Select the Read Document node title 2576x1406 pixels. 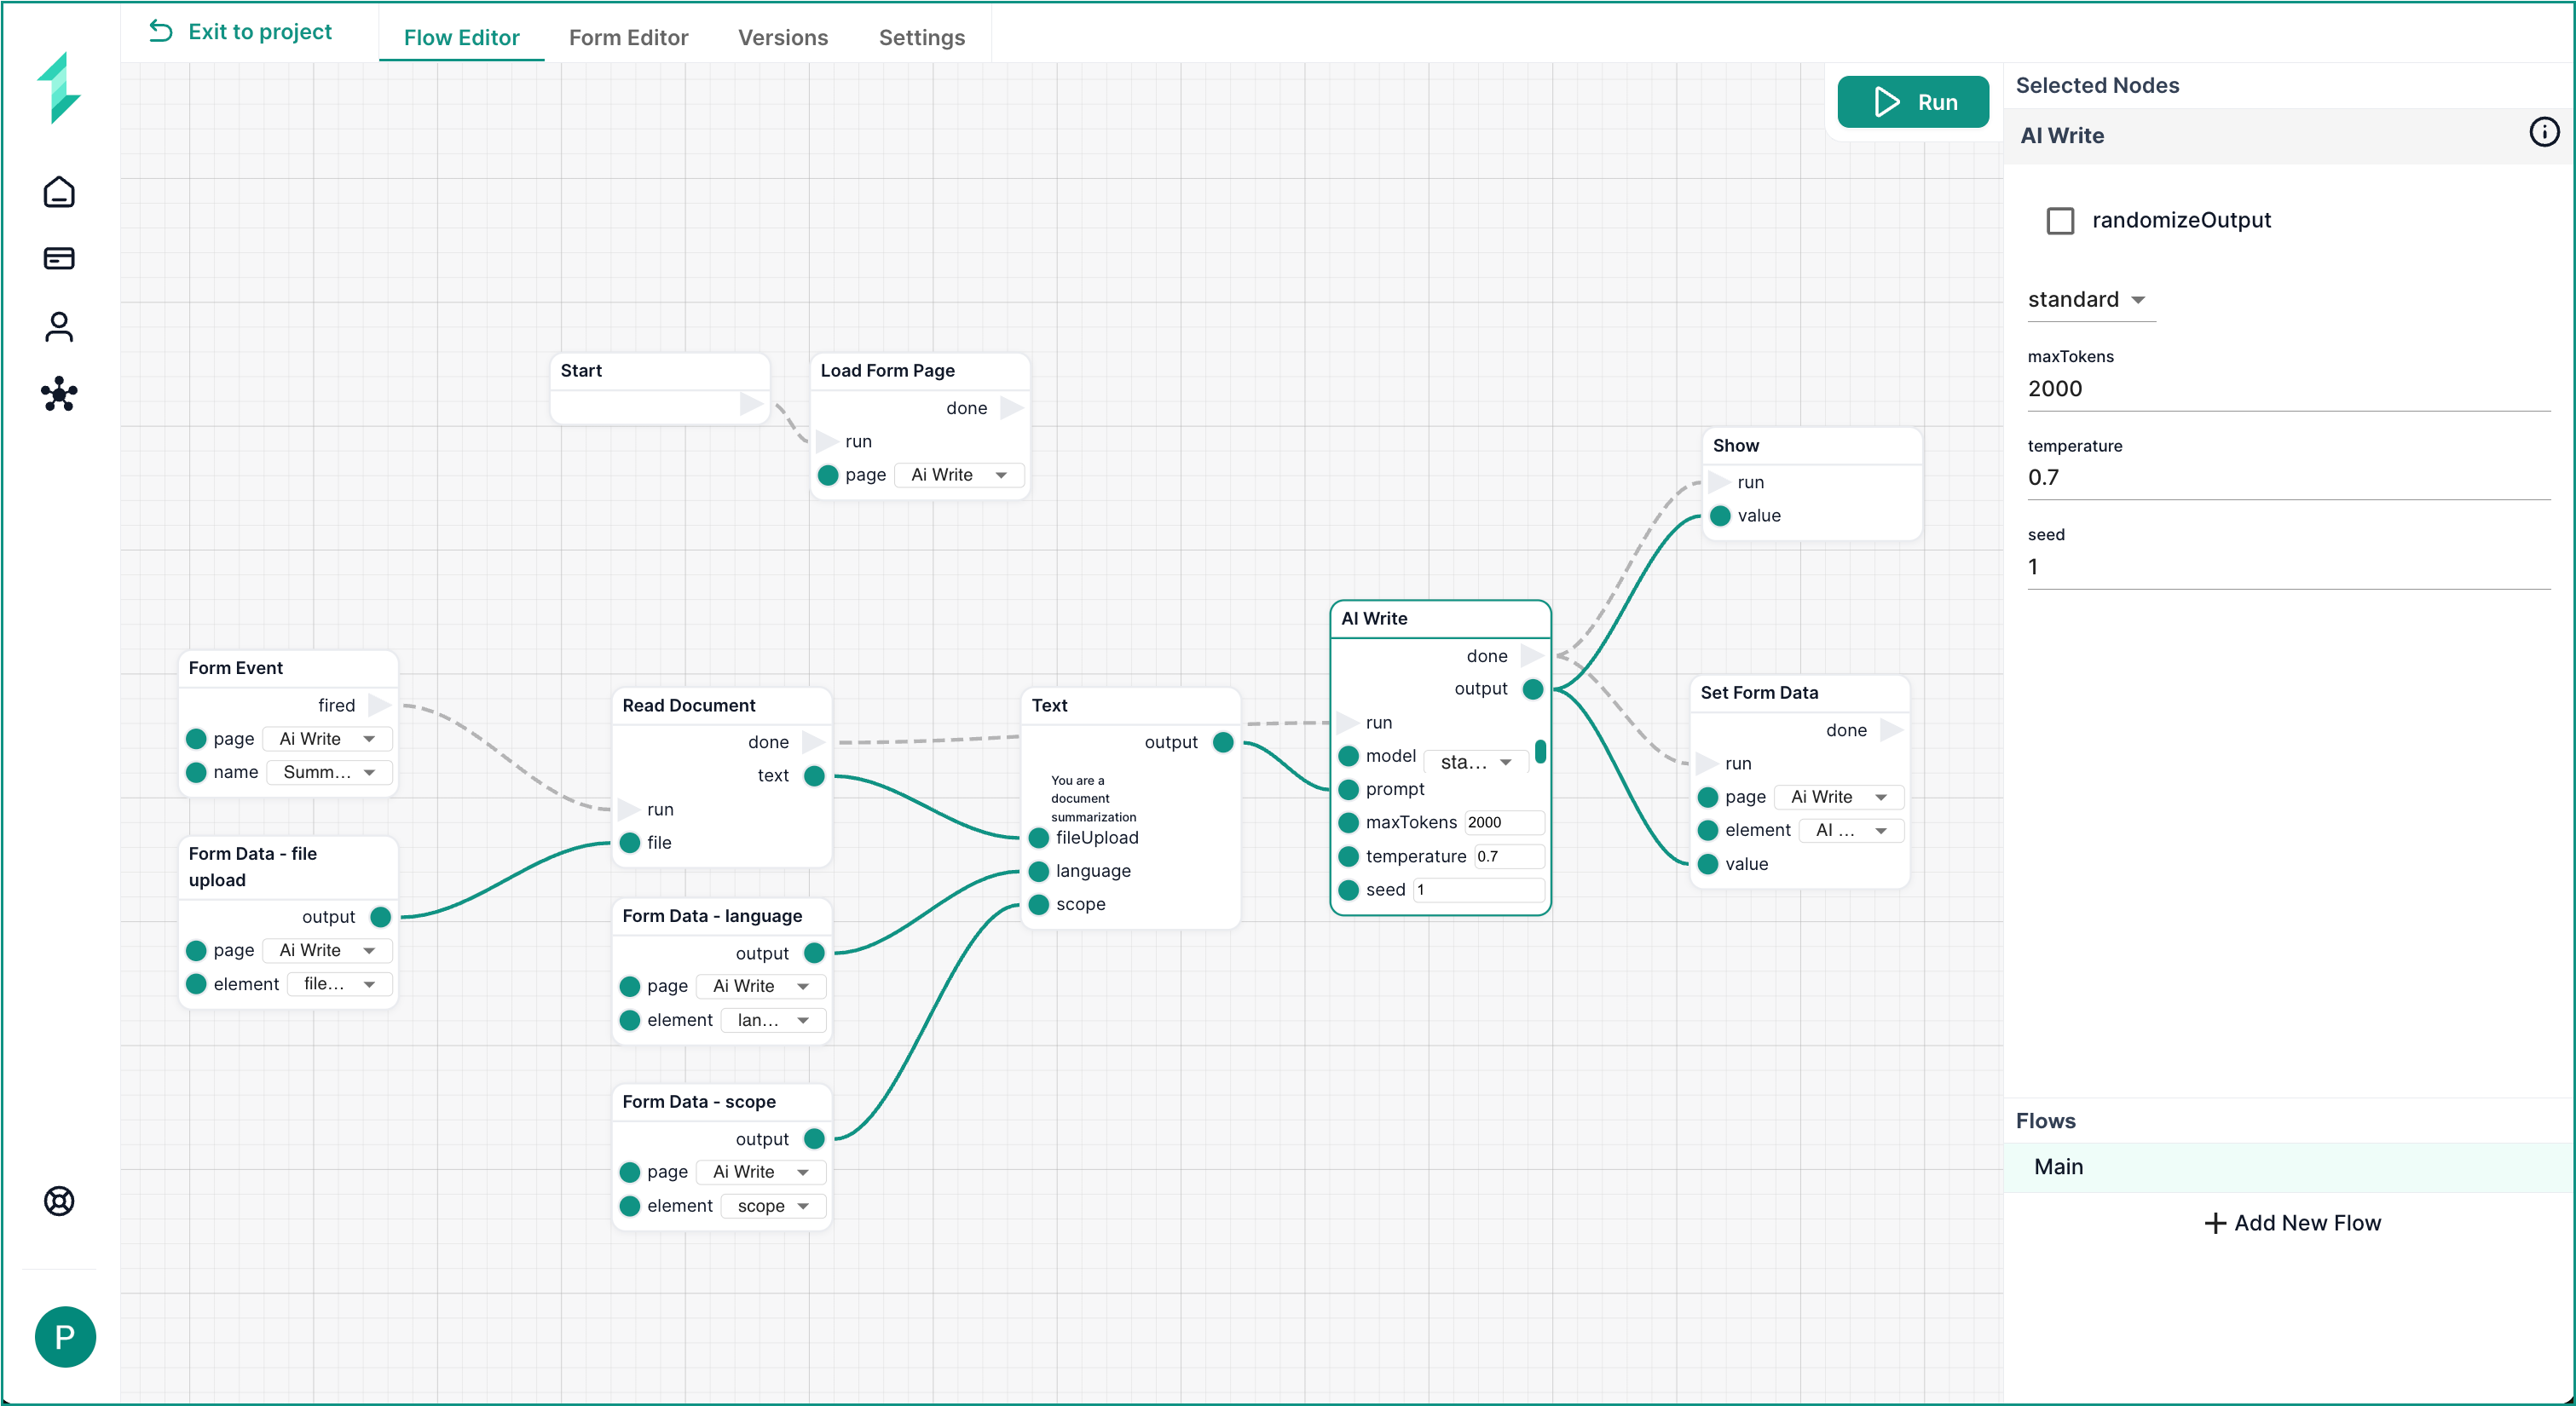689,705
